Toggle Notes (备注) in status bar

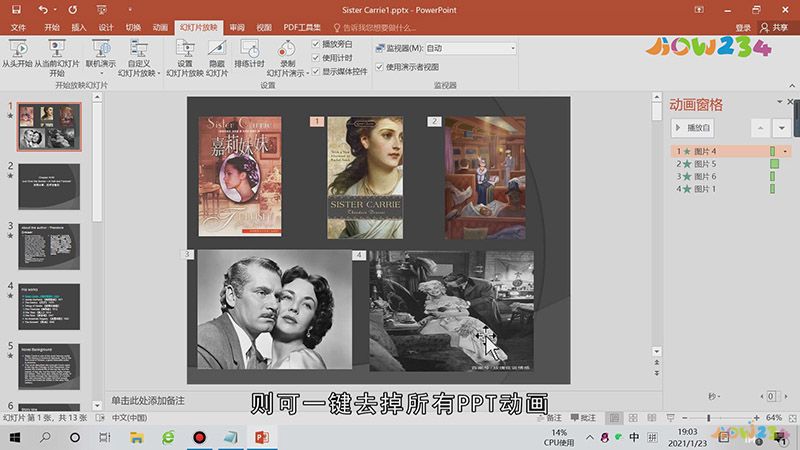pos(549,418)
